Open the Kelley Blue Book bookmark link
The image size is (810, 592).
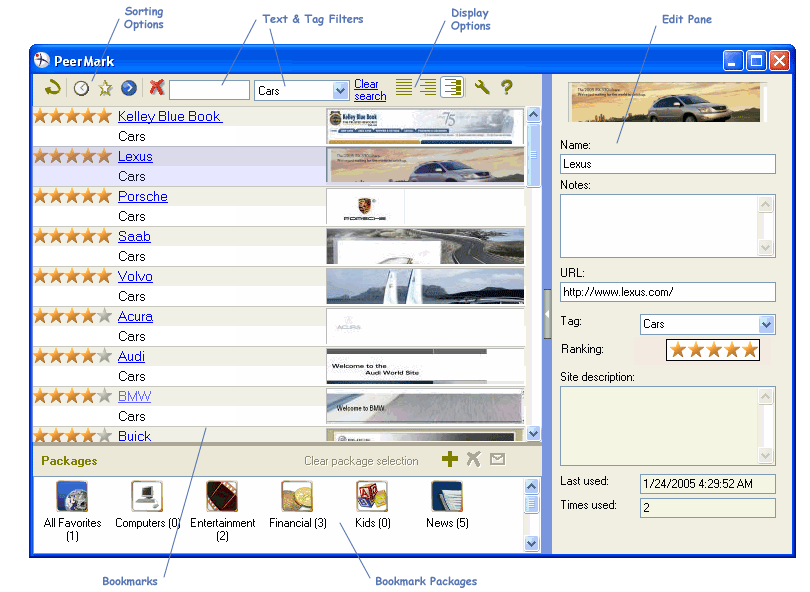pos(170,116)
